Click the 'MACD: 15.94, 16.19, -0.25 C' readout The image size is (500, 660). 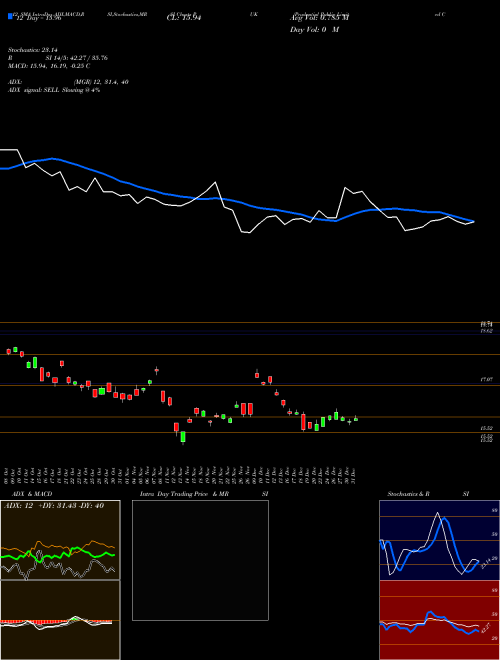coord(49,66)
